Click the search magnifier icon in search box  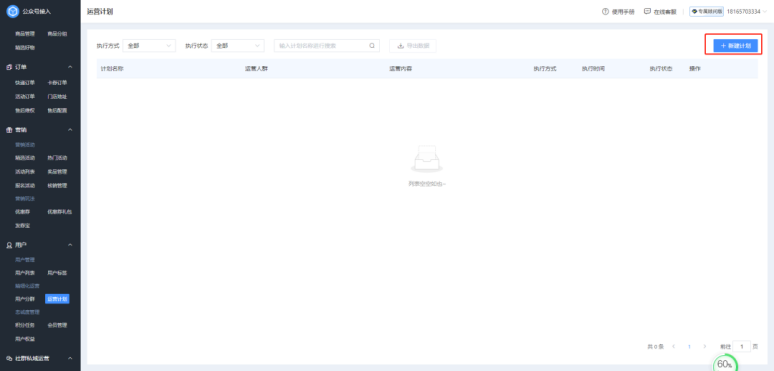click(x=372, y=46)
